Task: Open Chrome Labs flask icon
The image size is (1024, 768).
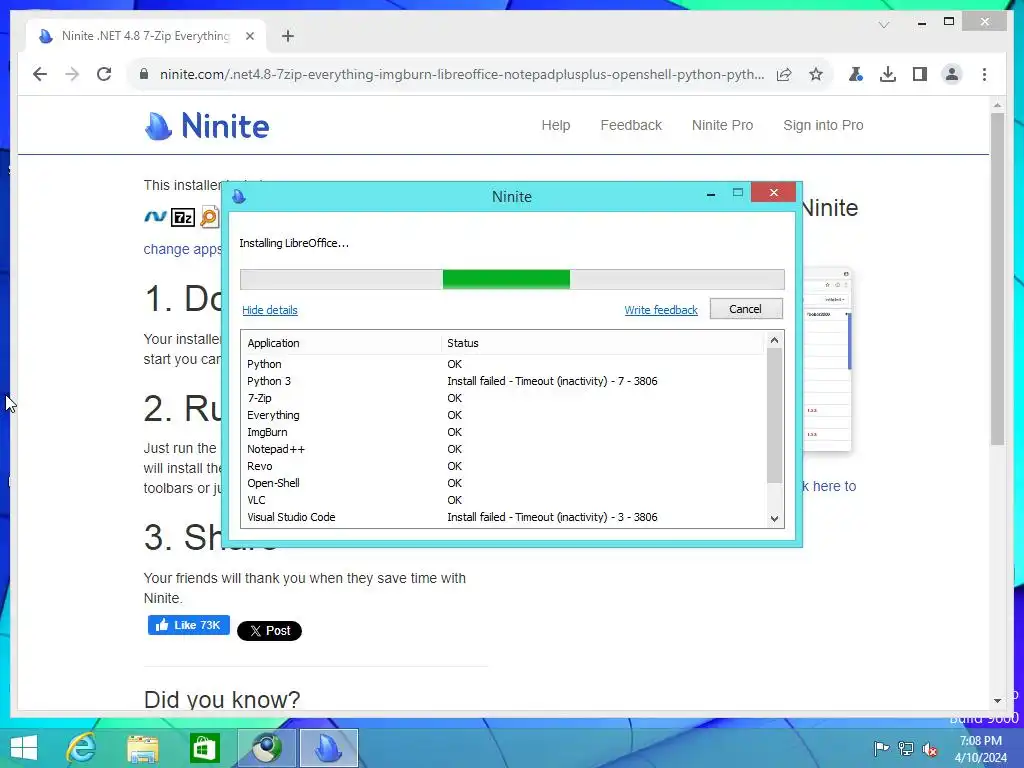Action: (x=856, y=74)
